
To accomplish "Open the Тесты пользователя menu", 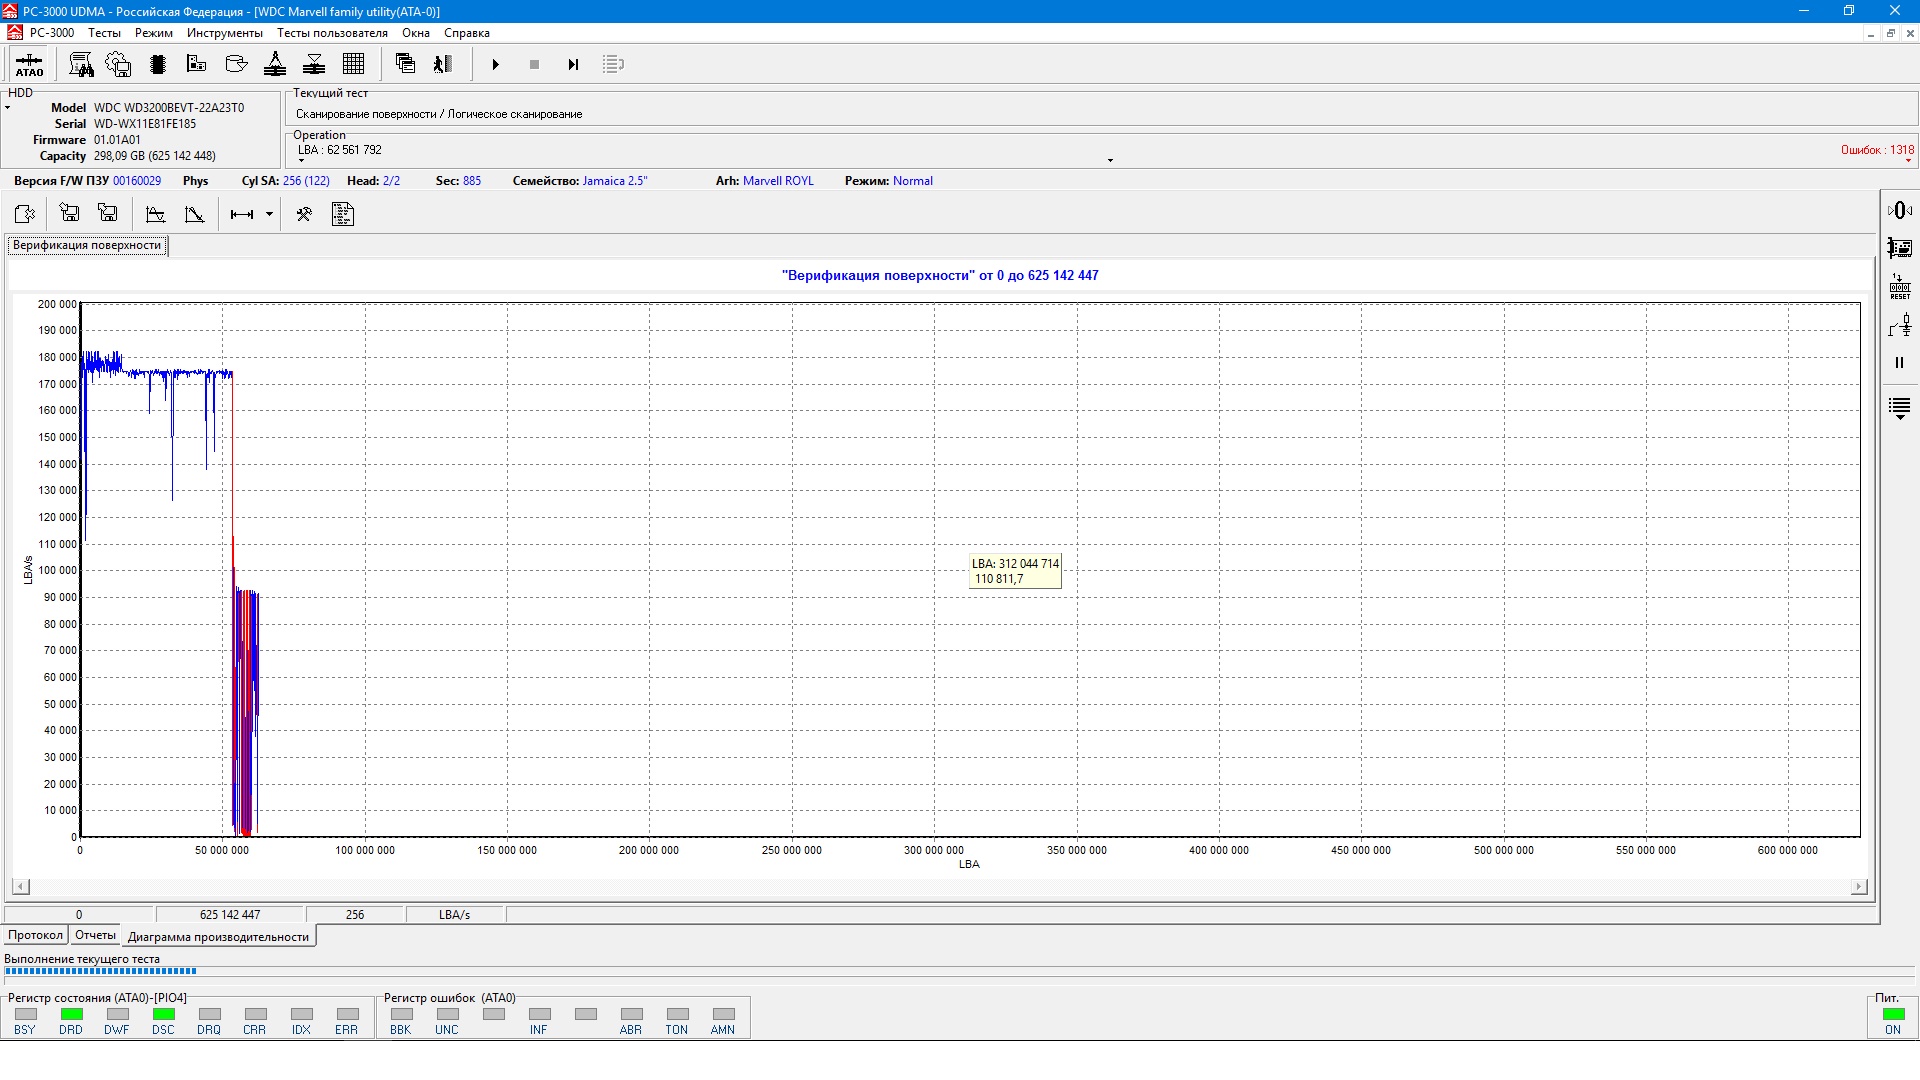I will (332, 33).
